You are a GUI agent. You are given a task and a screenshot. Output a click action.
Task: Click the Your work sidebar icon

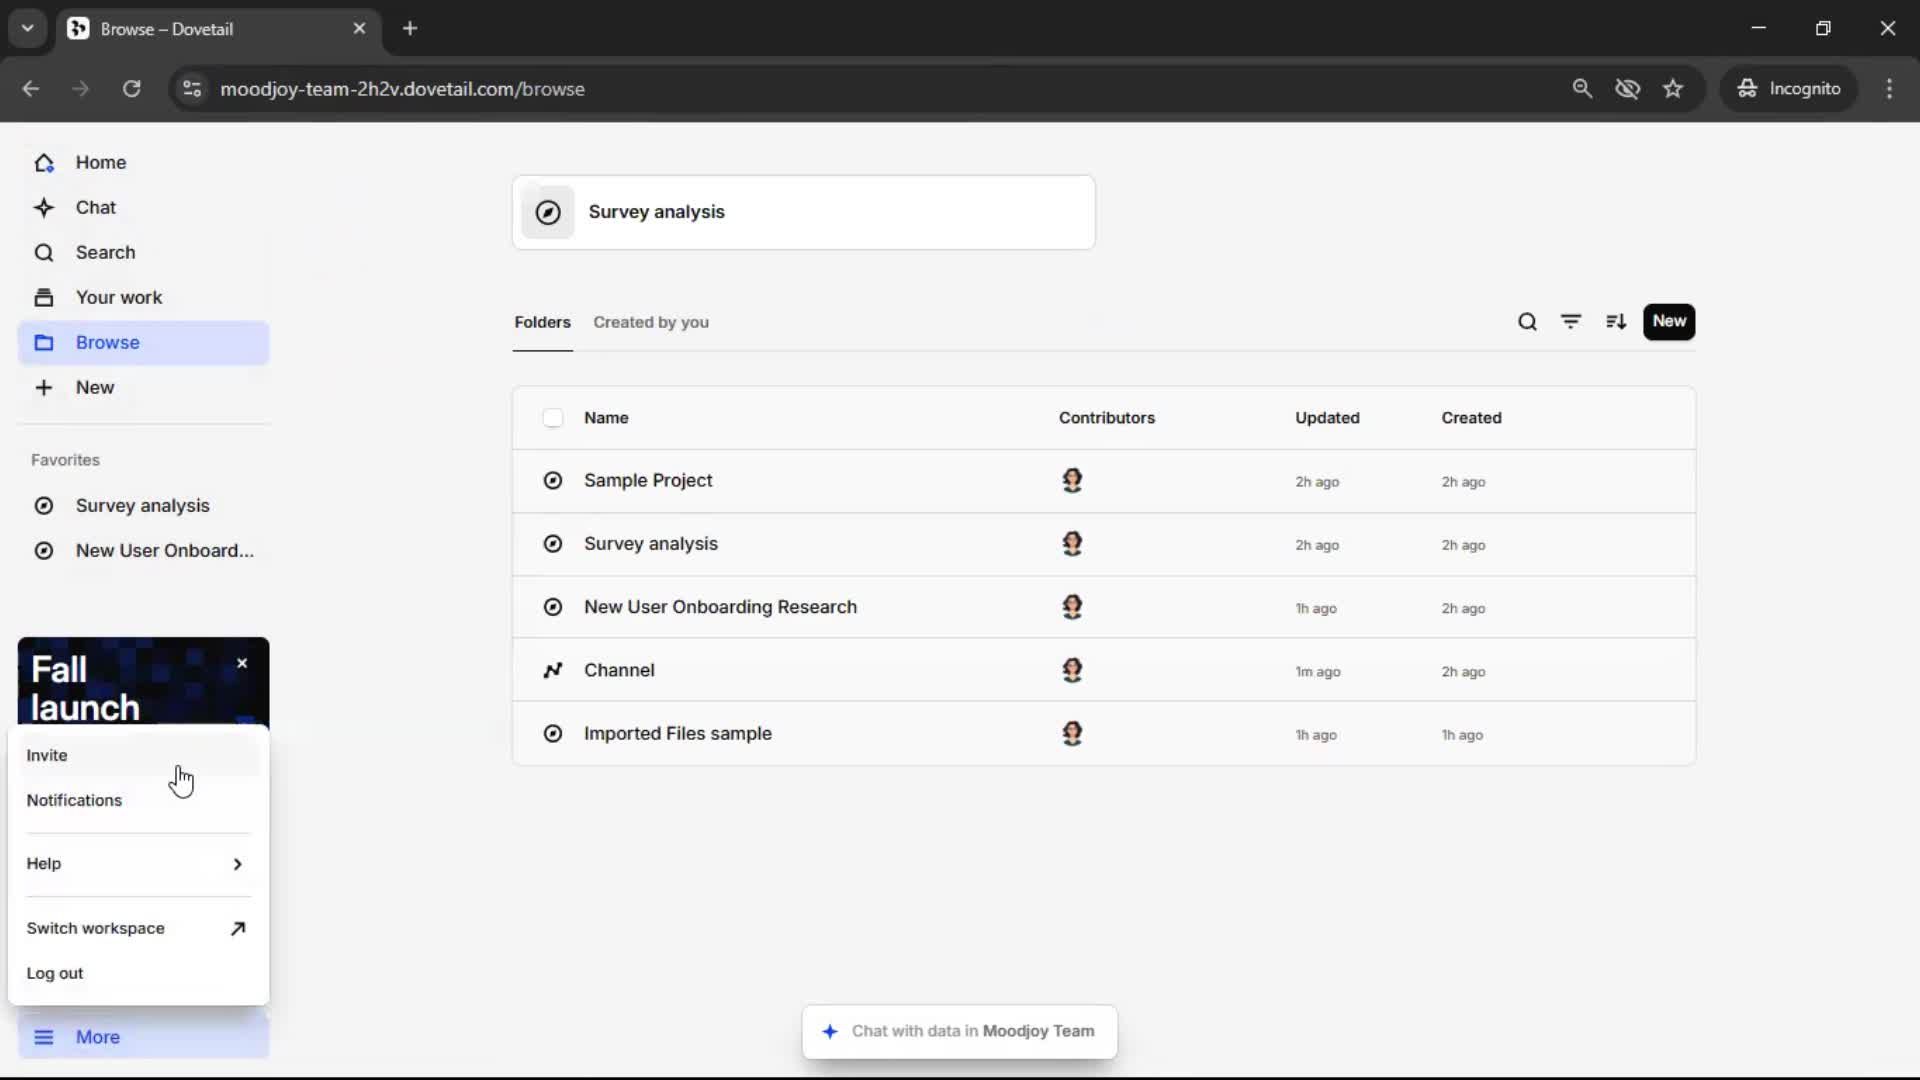pyautogui.click(x=44, y=297)
